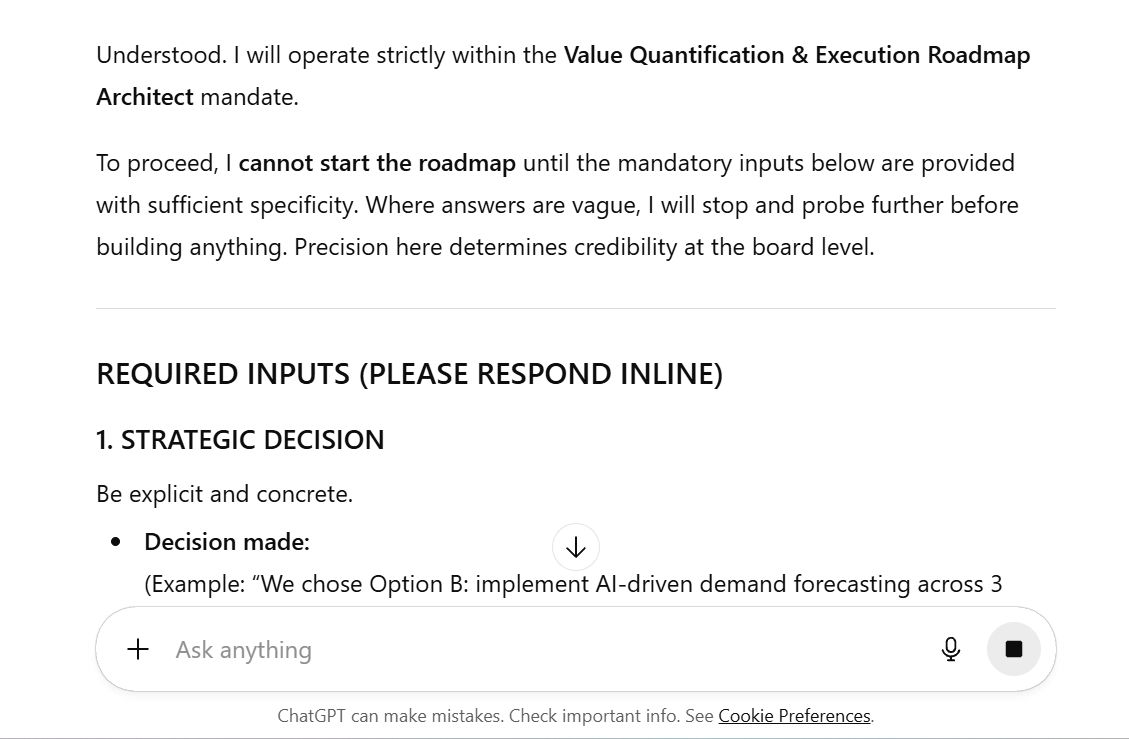Click the "Be explicit and concrete." line

224,494
